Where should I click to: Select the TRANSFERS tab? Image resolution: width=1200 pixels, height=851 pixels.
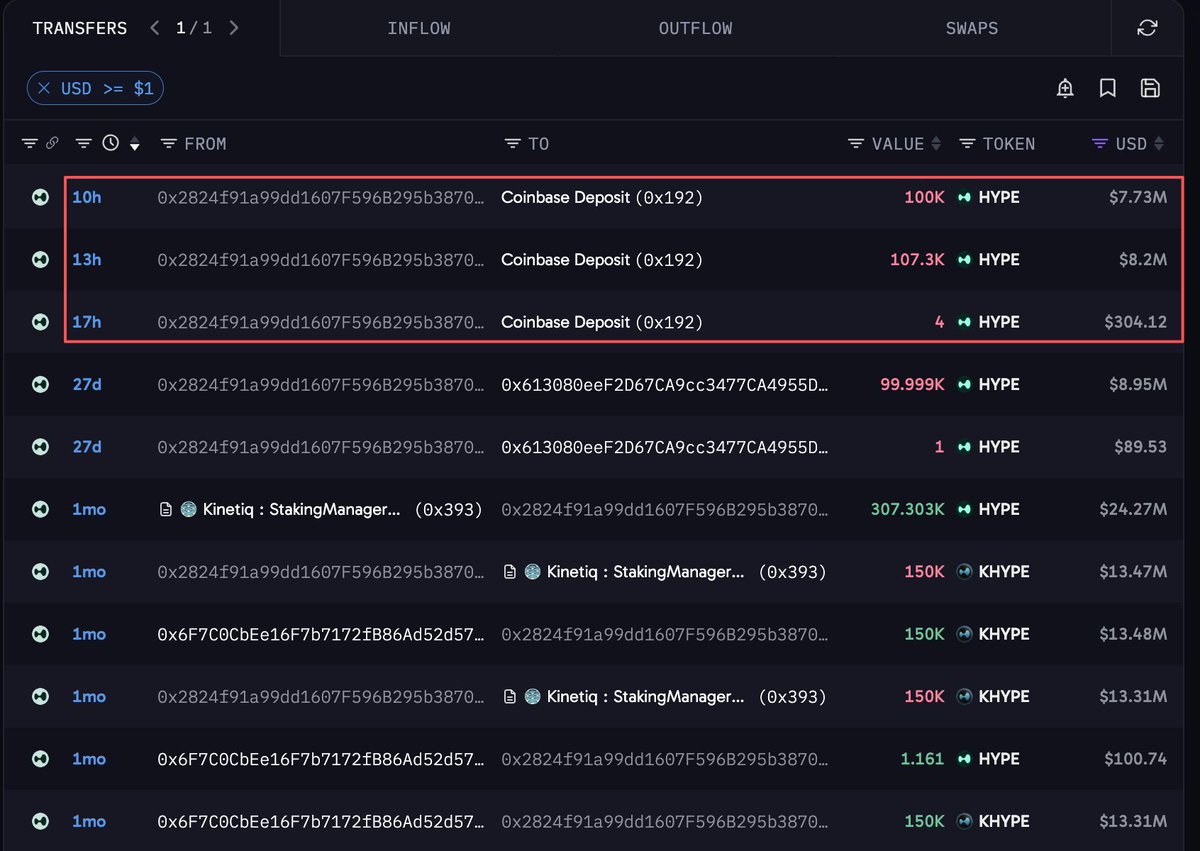(x=80, y=28)
